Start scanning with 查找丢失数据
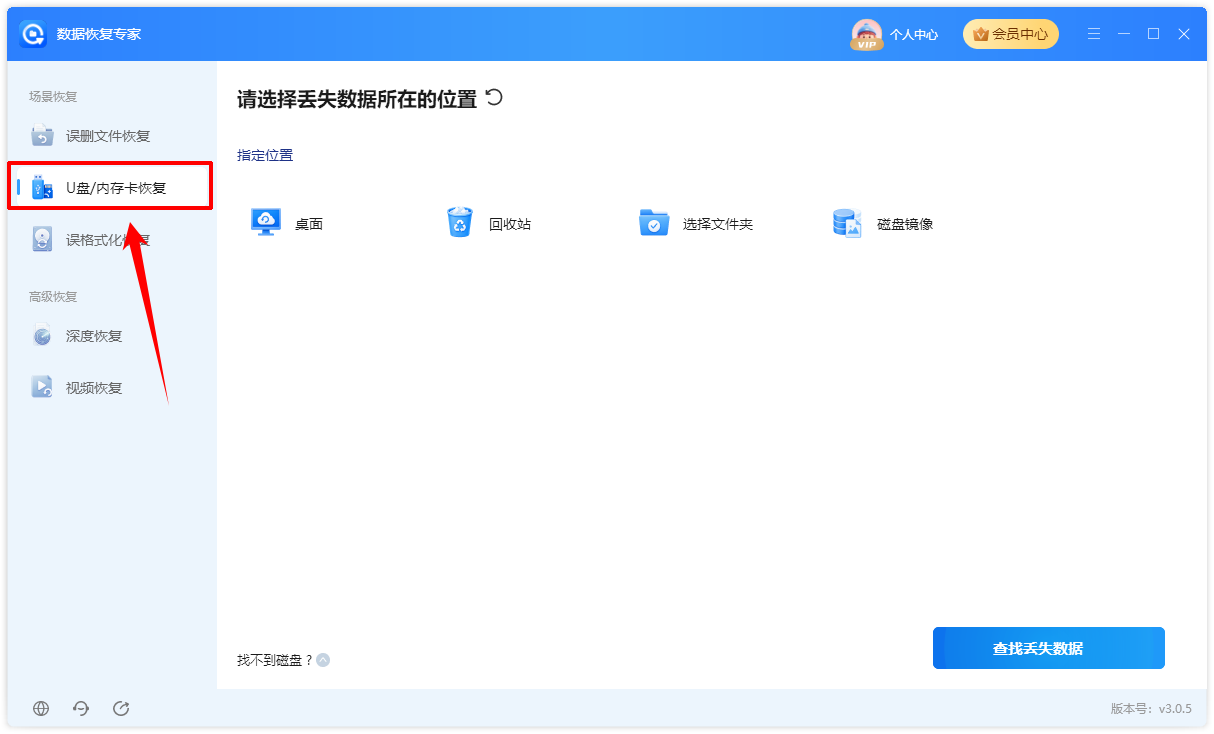The width and height of the screenshot is (1214, 734). [1049, 648]
